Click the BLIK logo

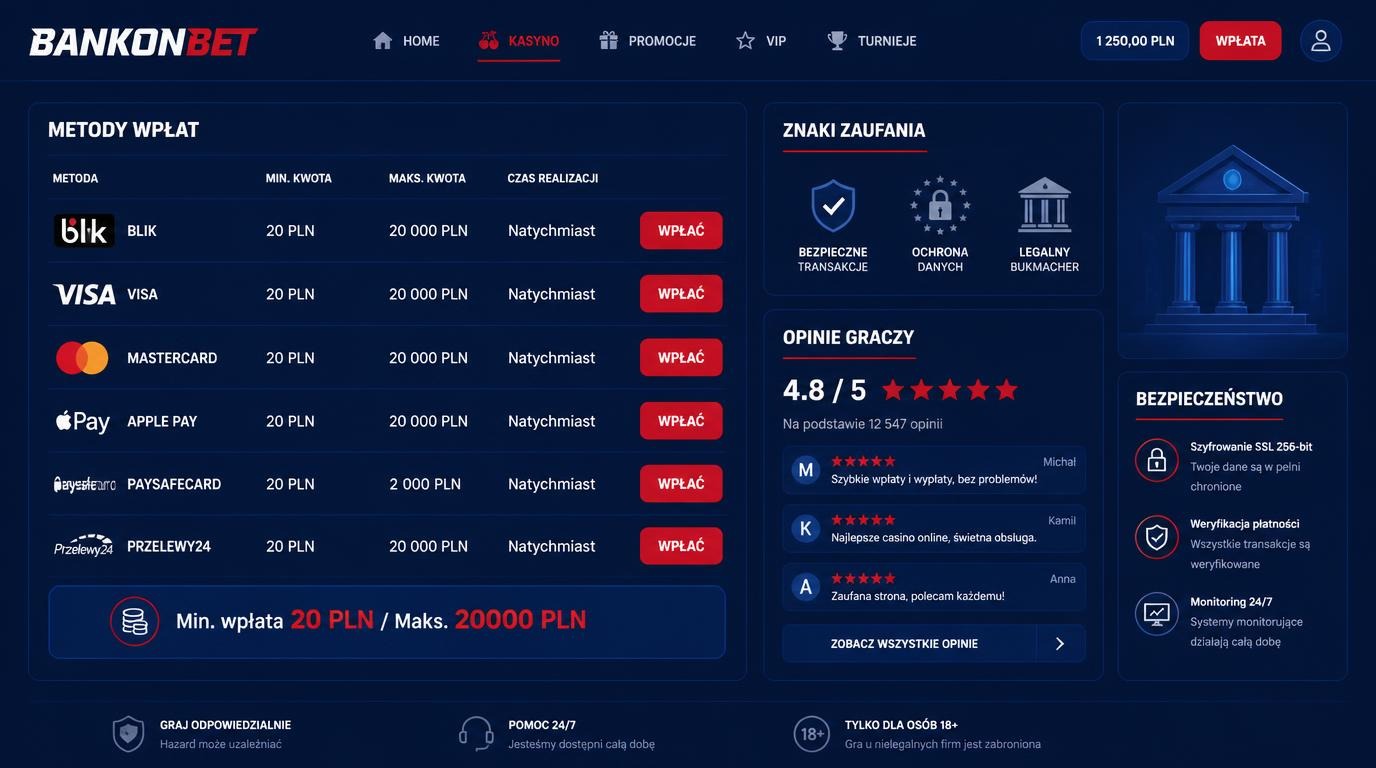point(84,231)
